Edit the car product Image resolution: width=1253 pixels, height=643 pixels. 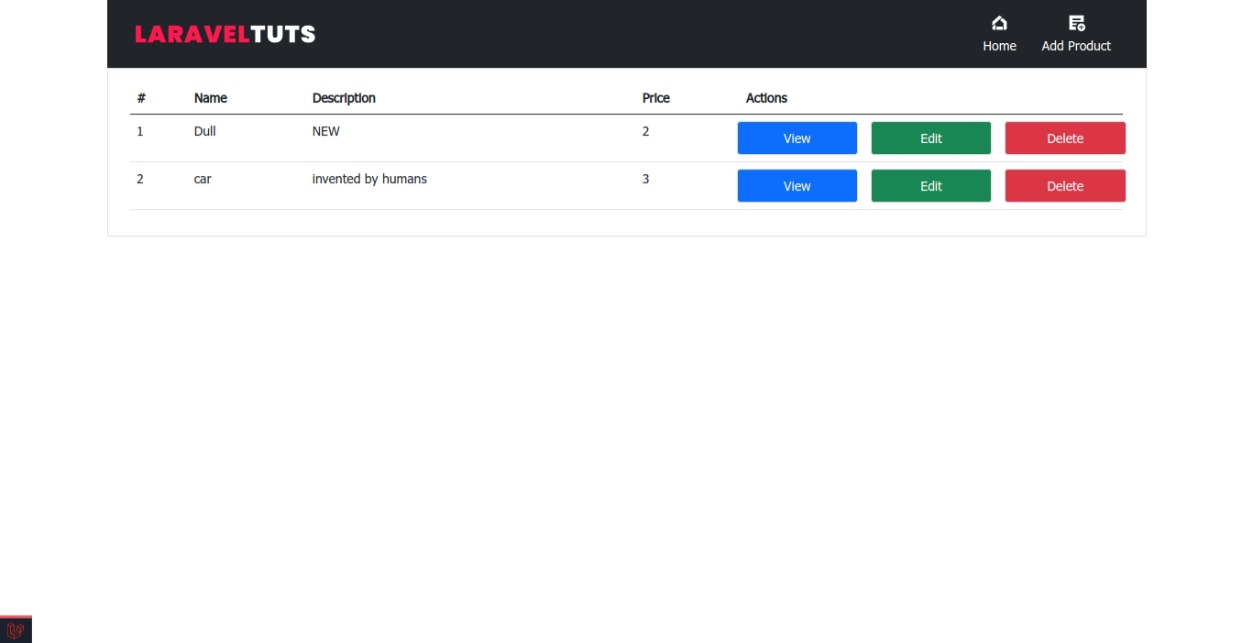[x=931, y=186]
